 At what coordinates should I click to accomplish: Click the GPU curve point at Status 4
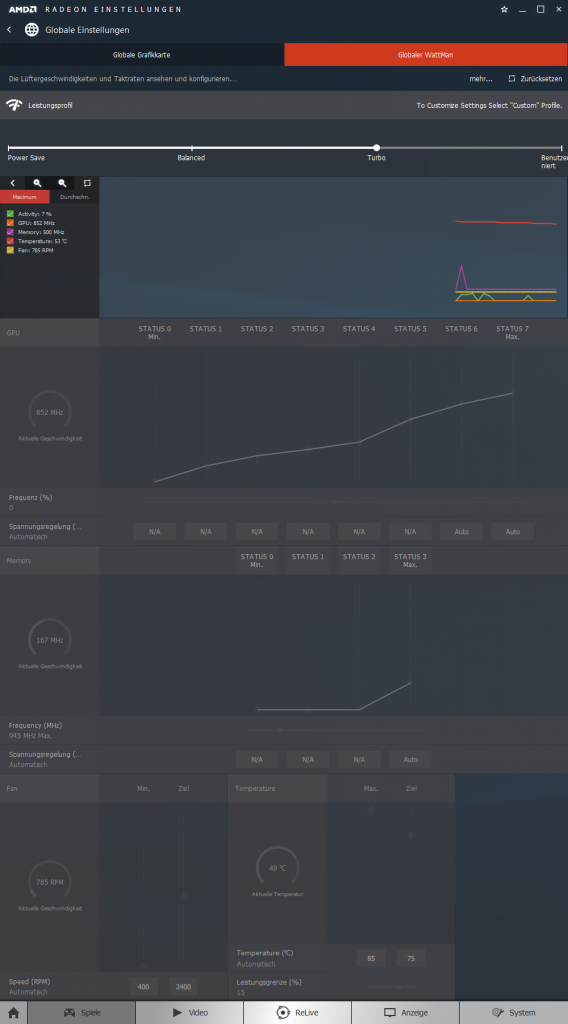pyautogui.click(x=359, y=442)
